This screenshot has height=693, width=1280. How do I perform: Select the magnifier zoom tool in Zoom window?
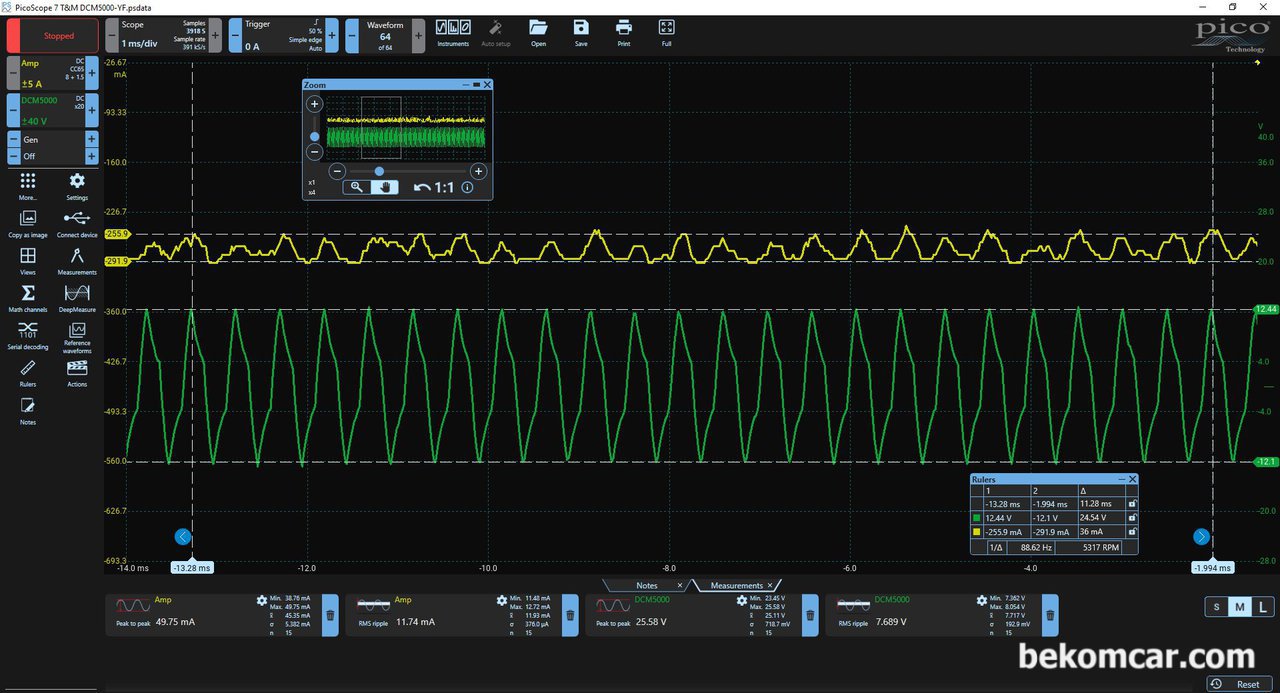pos(356,187)
